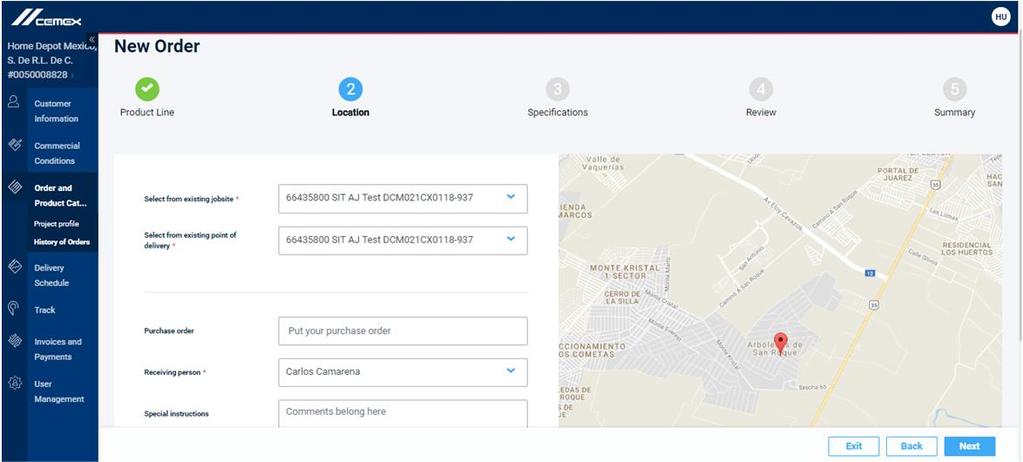Click step 5 Summary circle
The height and width of the screenshot is (462, 1023).
(954, 89)
